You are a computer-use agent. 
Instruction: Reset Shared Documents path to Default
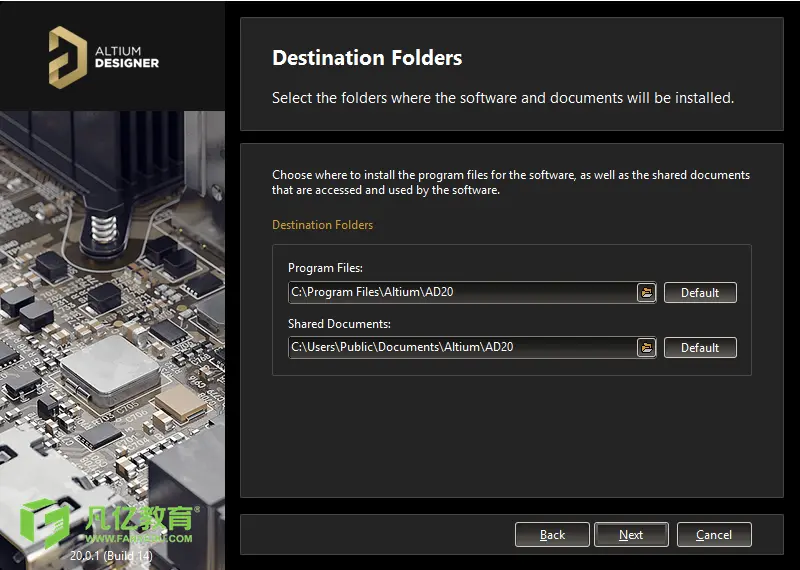click(700, 348)
